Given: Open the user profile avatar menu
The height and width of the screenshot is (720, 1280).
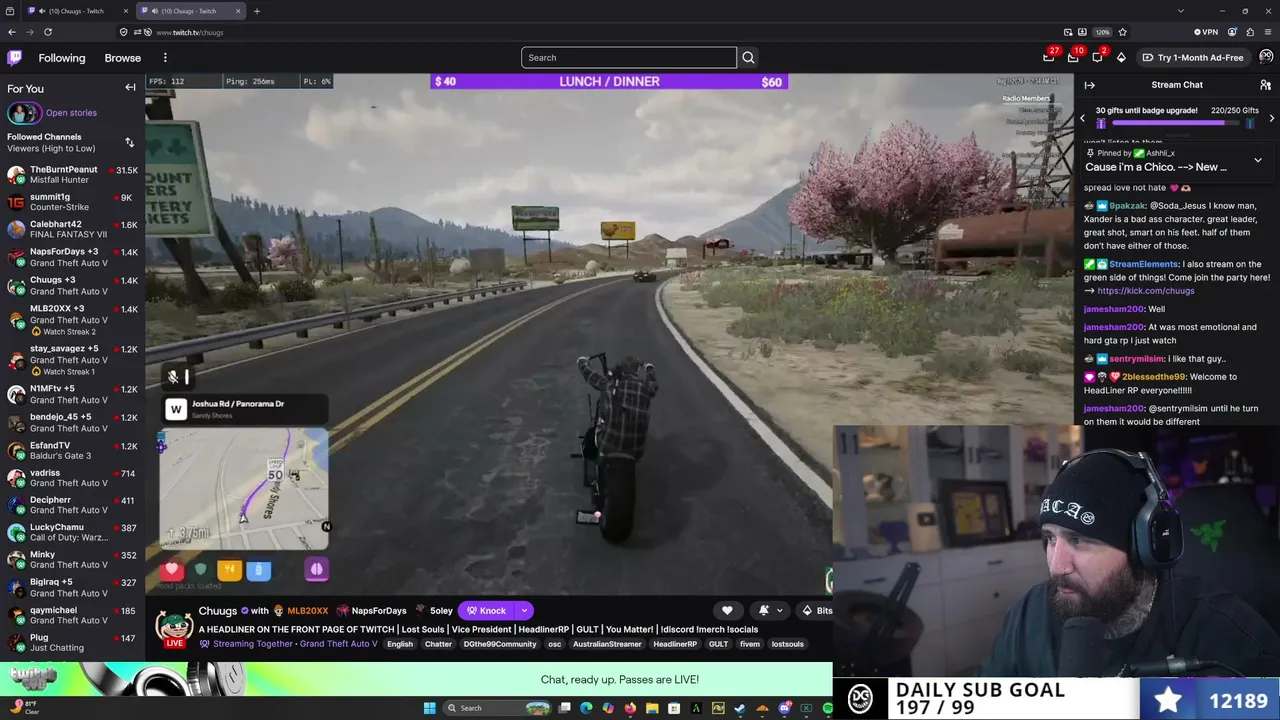Looking at the screenshot, I should tap(1266, 57).
